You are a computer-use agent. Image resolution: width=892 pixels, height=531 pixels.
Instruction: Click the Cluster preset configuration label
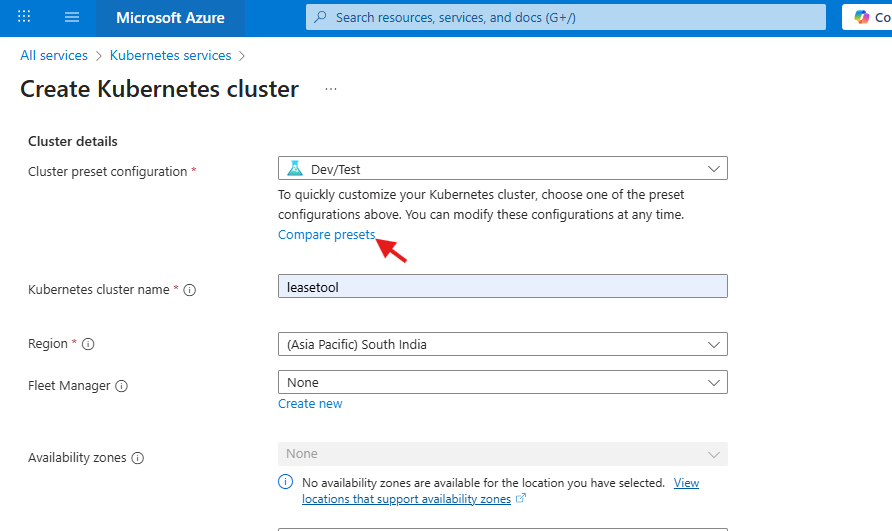(x=108, y=171)
